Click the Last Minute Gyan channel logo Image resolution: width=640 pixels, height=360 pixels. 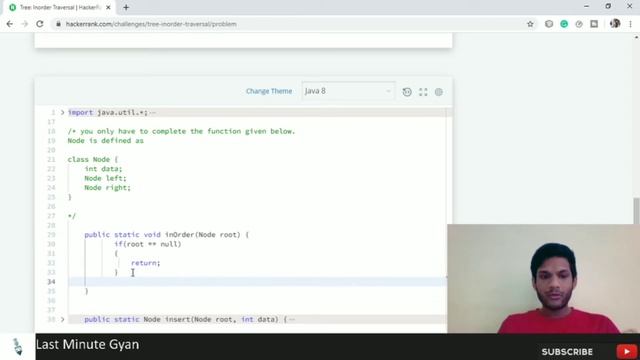point(18,347)
